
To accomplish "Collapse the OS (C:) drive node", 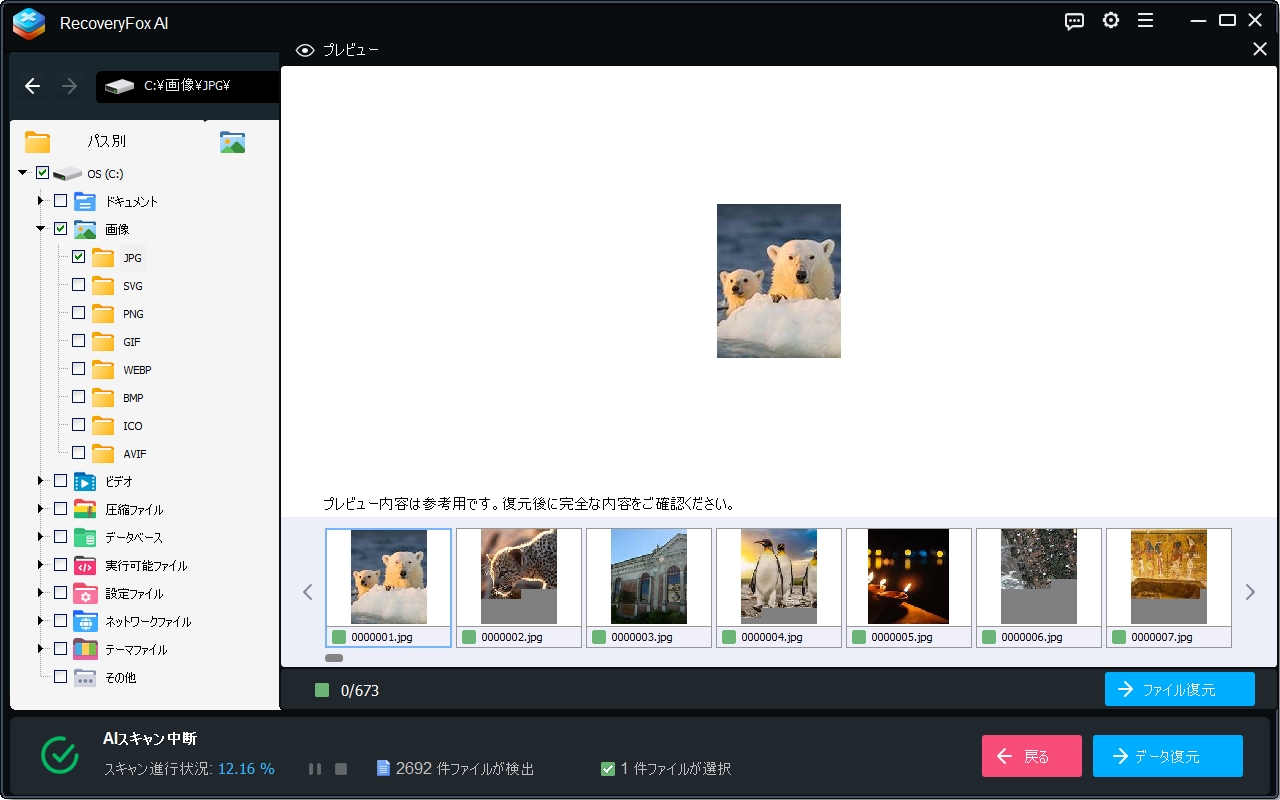I will 22,173.
